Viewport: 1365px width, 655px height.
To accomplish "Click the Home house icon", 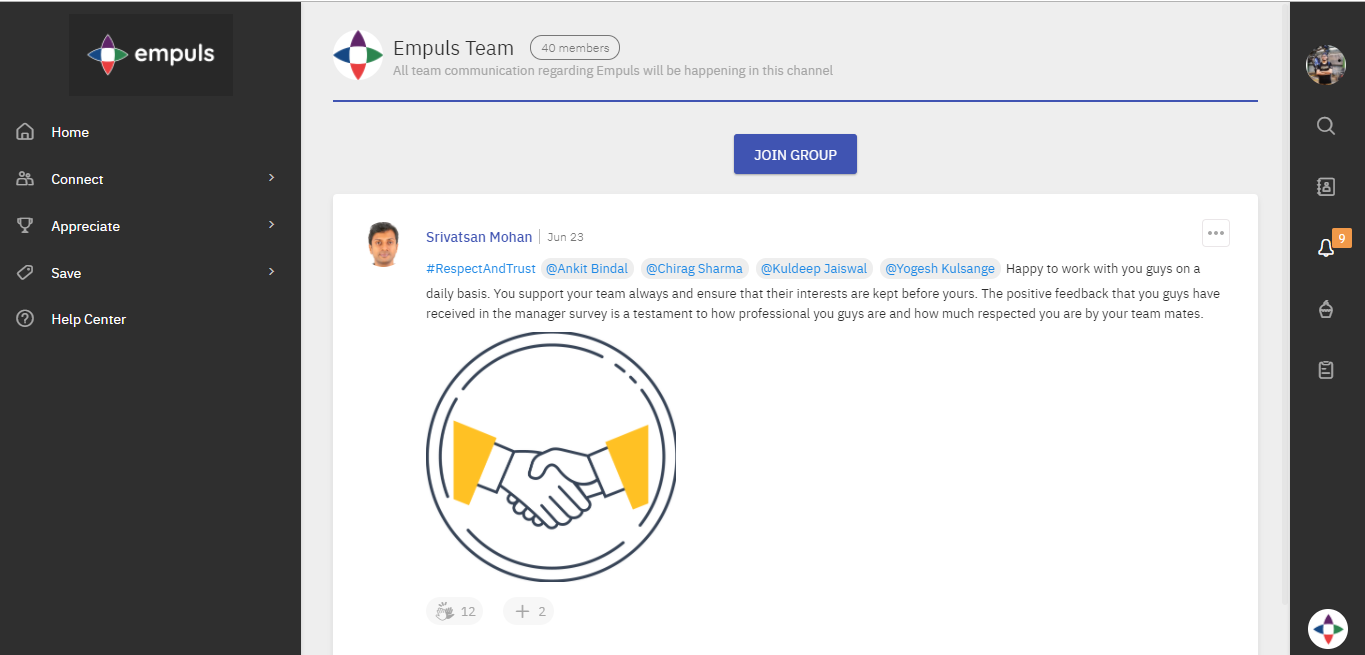I will pos(26,132).
